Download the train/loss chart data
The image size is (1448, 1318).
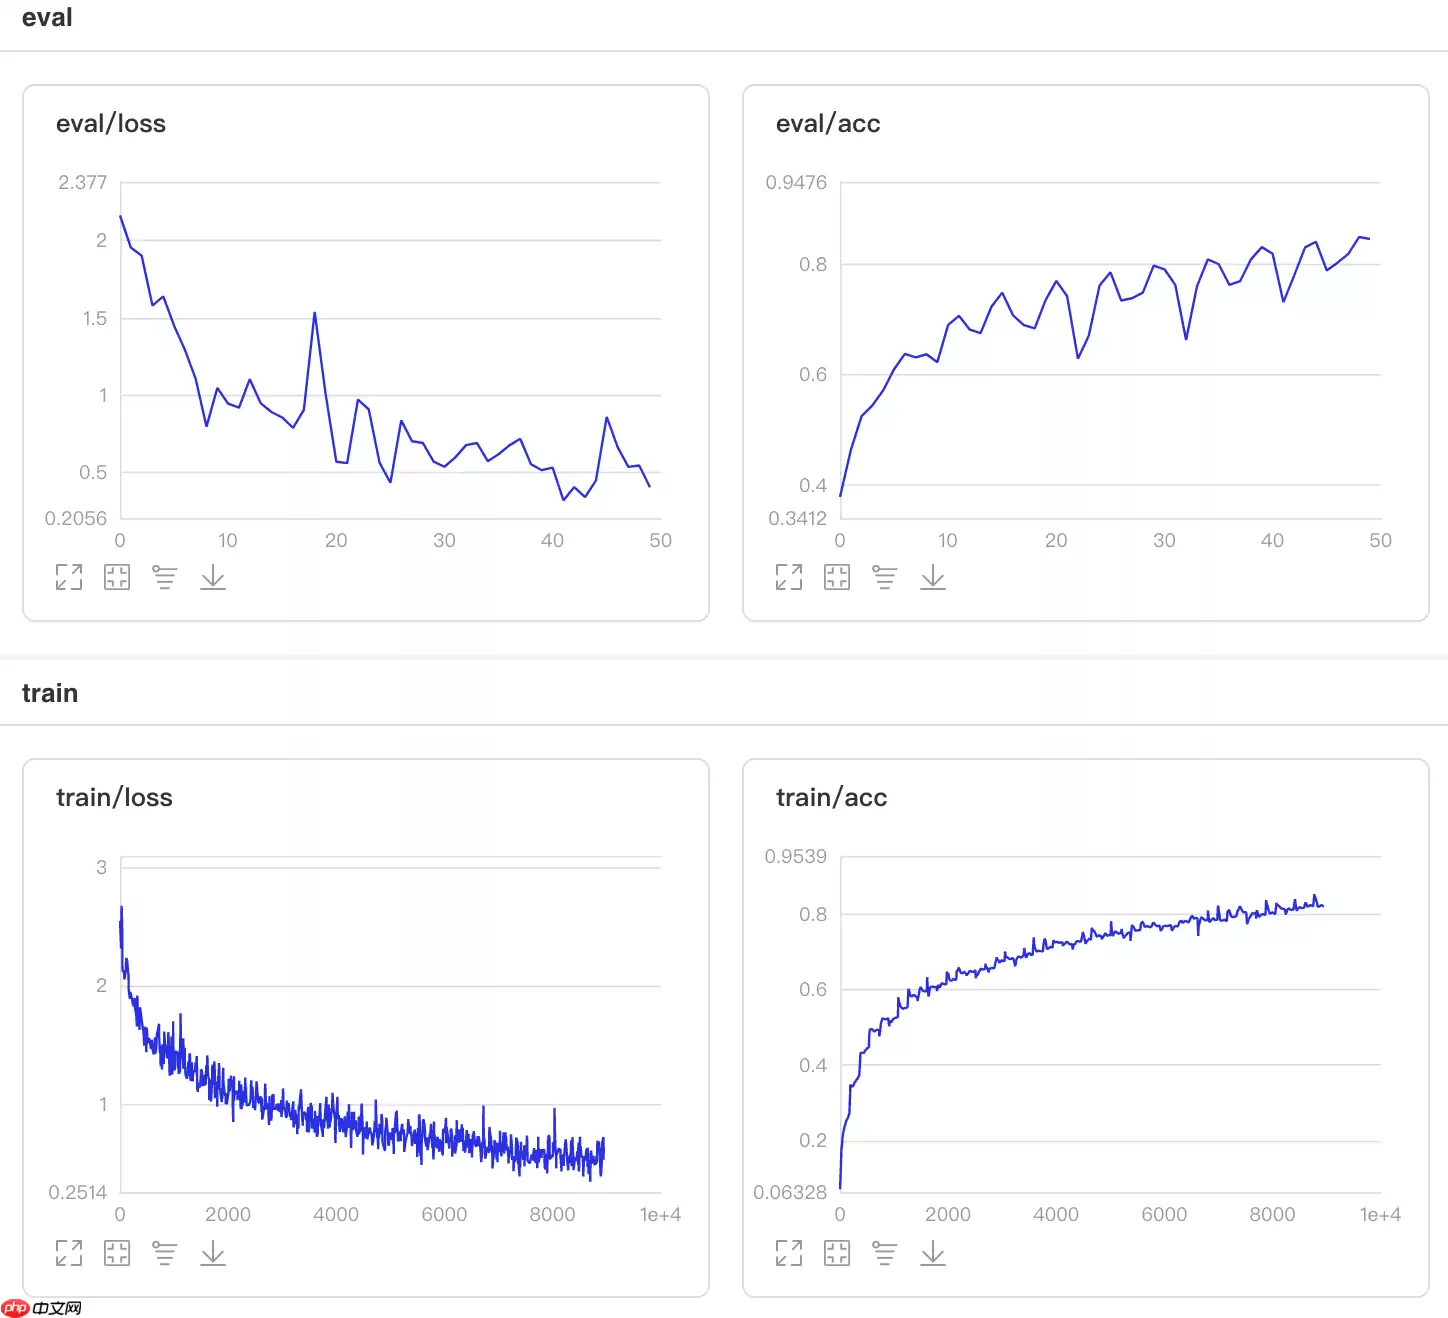click(213, 1253)
